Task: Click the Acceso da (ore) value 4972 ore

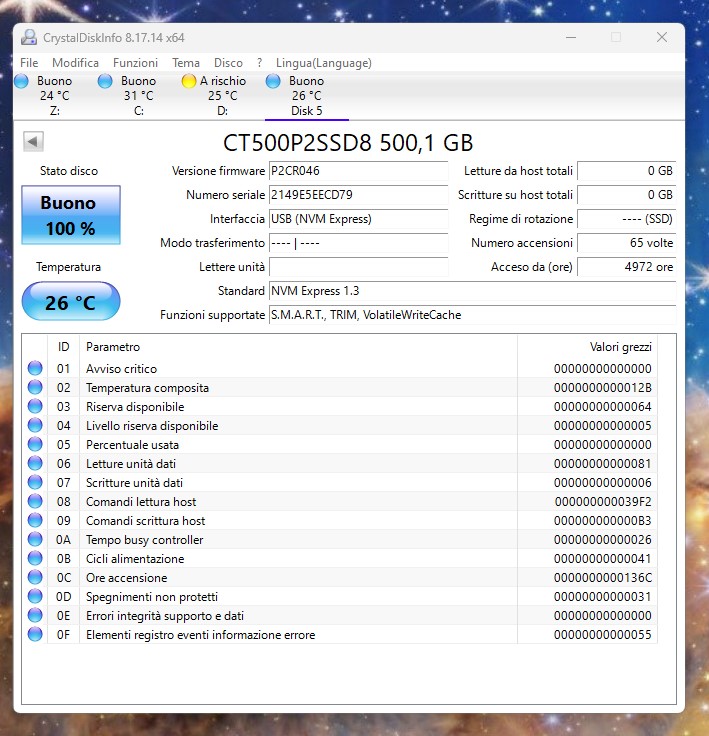Action: pyautogui.click(x=626, y=267)
